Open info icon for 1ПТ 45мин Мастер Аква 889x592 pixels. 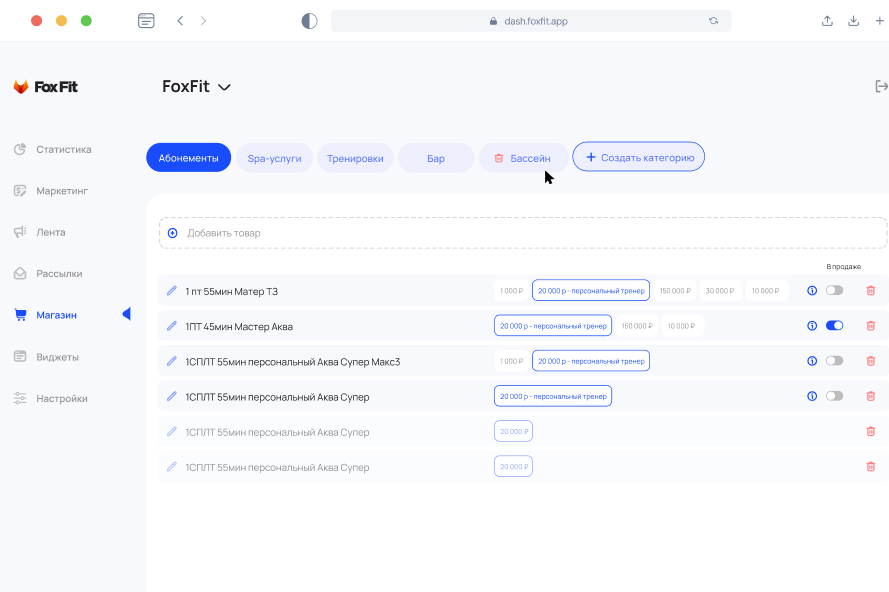(812, 326)
